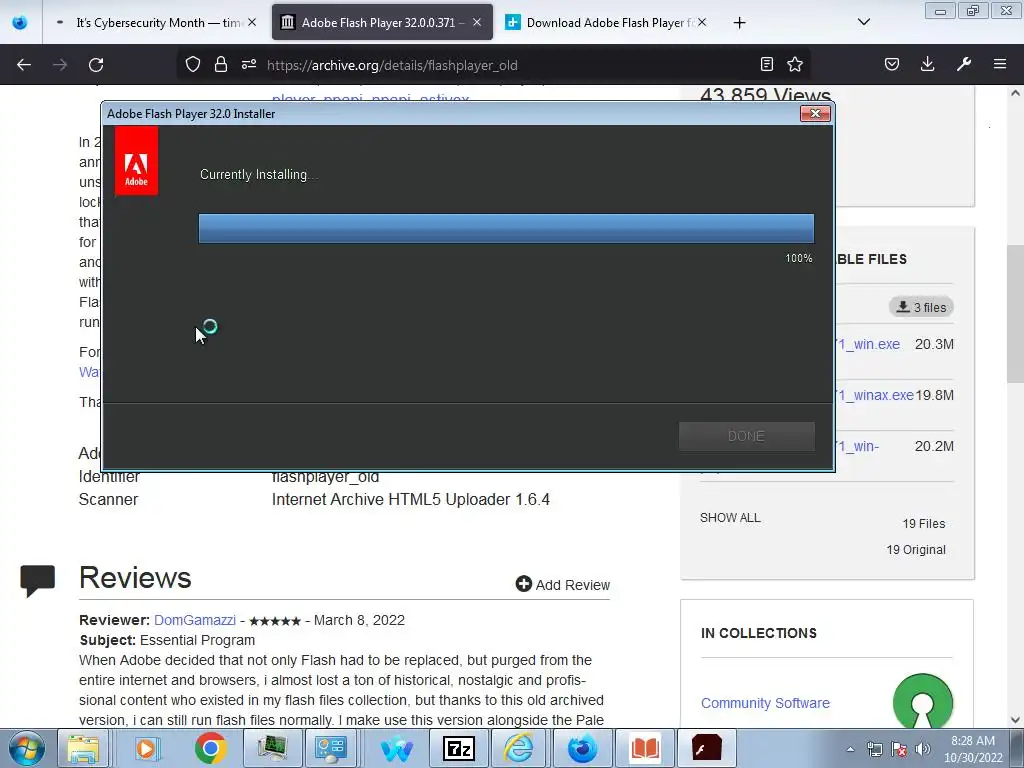
Task: Launch media player from taskbar
Action: tap(146, 748)
